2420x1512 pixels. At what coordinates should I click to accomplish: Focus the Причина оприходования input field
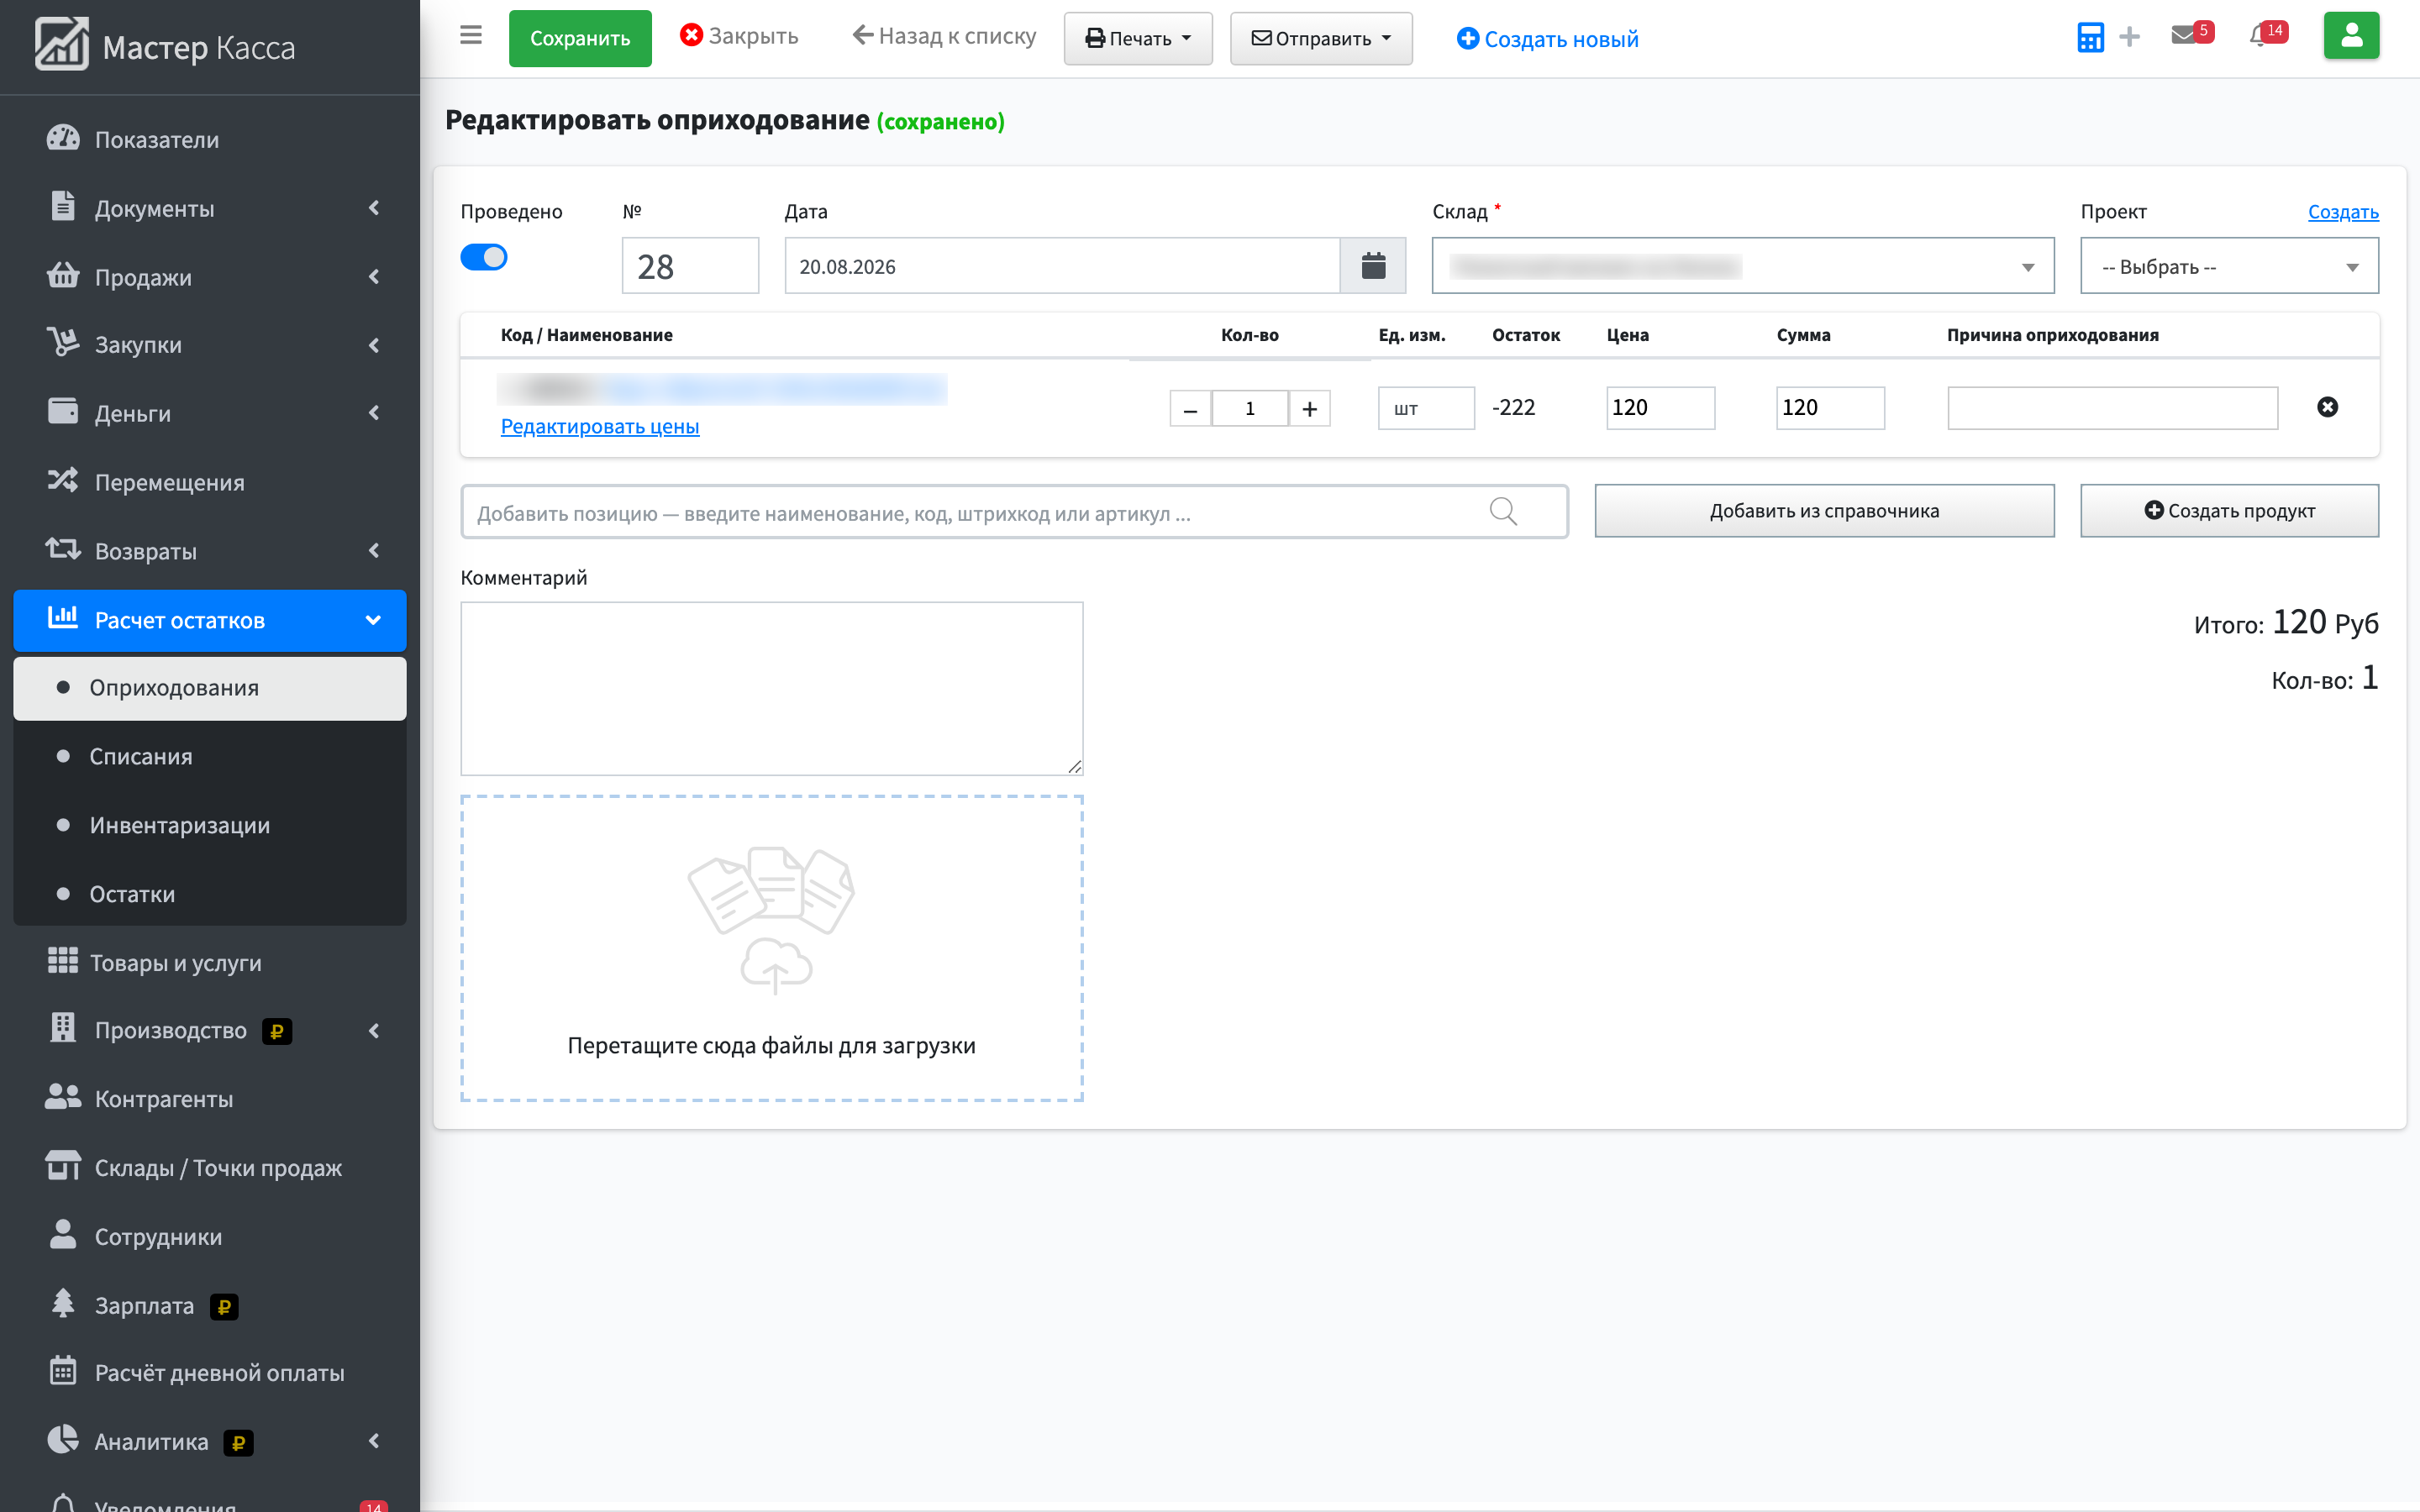2112,408
